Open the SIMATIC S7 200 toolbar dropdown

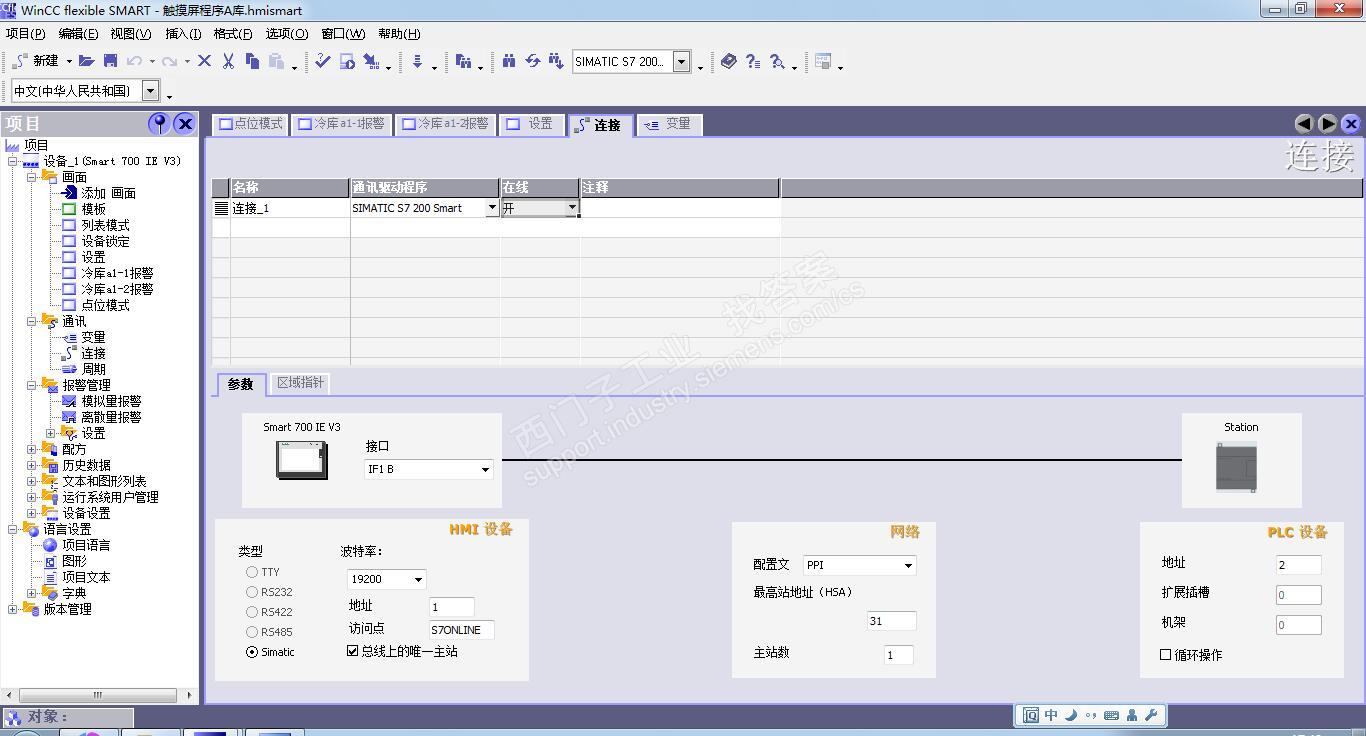pyautogui.click(x=681, y=62)
